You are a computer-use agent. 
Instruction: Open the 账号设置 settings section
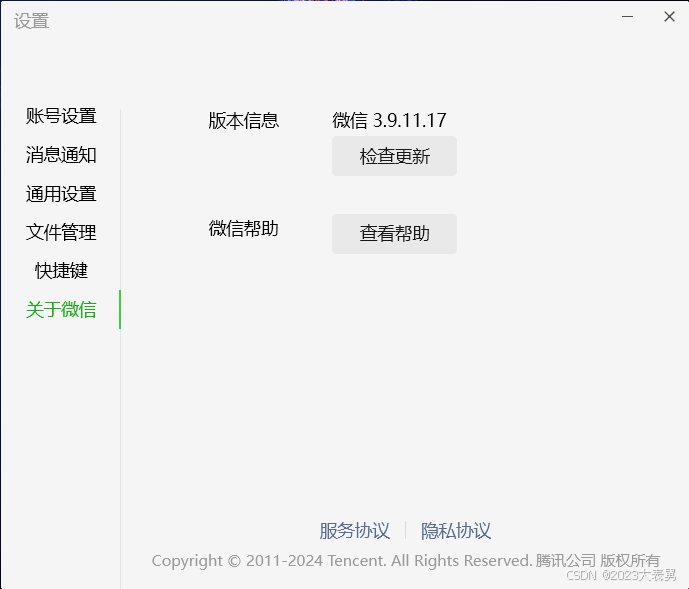[x=61, y=116]
